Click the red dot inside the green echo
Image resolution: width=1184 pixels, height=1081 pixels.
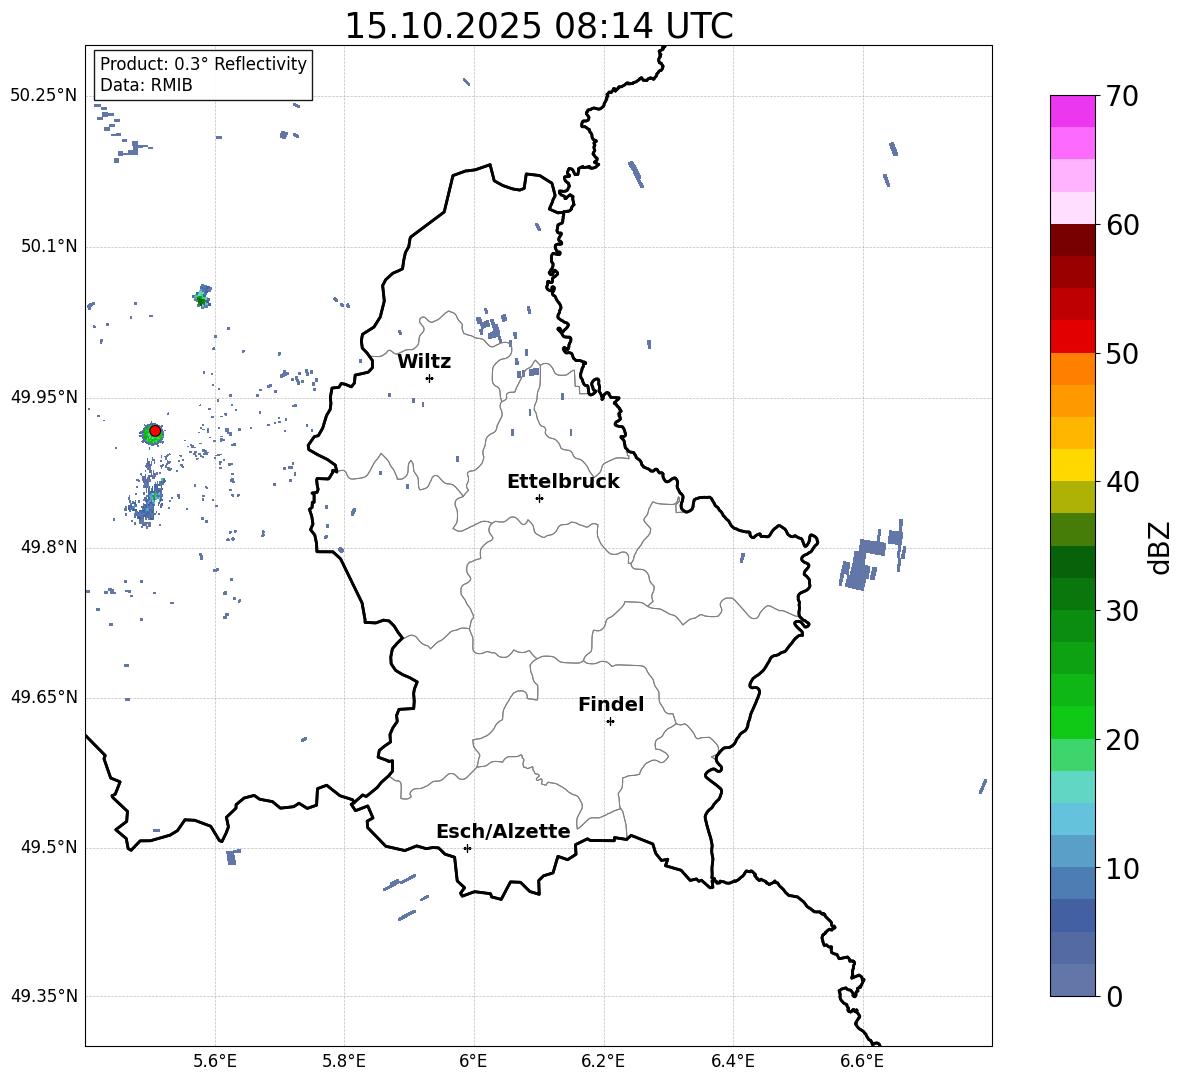tap(155, 430)
